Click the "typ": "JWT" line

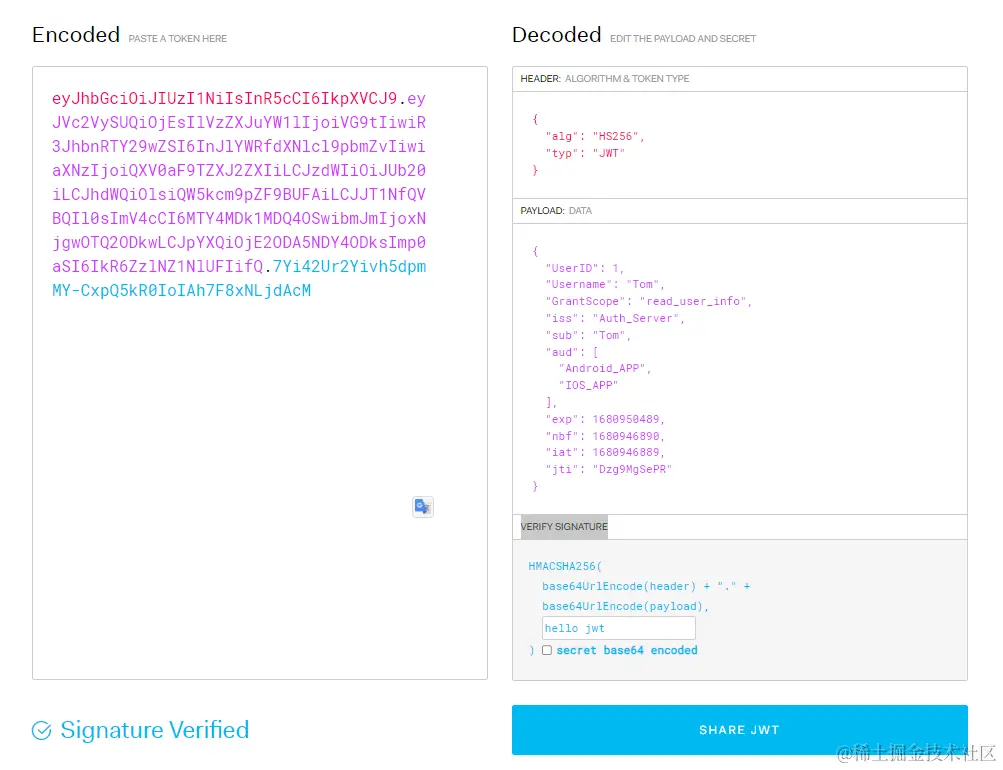coord(585,153)
